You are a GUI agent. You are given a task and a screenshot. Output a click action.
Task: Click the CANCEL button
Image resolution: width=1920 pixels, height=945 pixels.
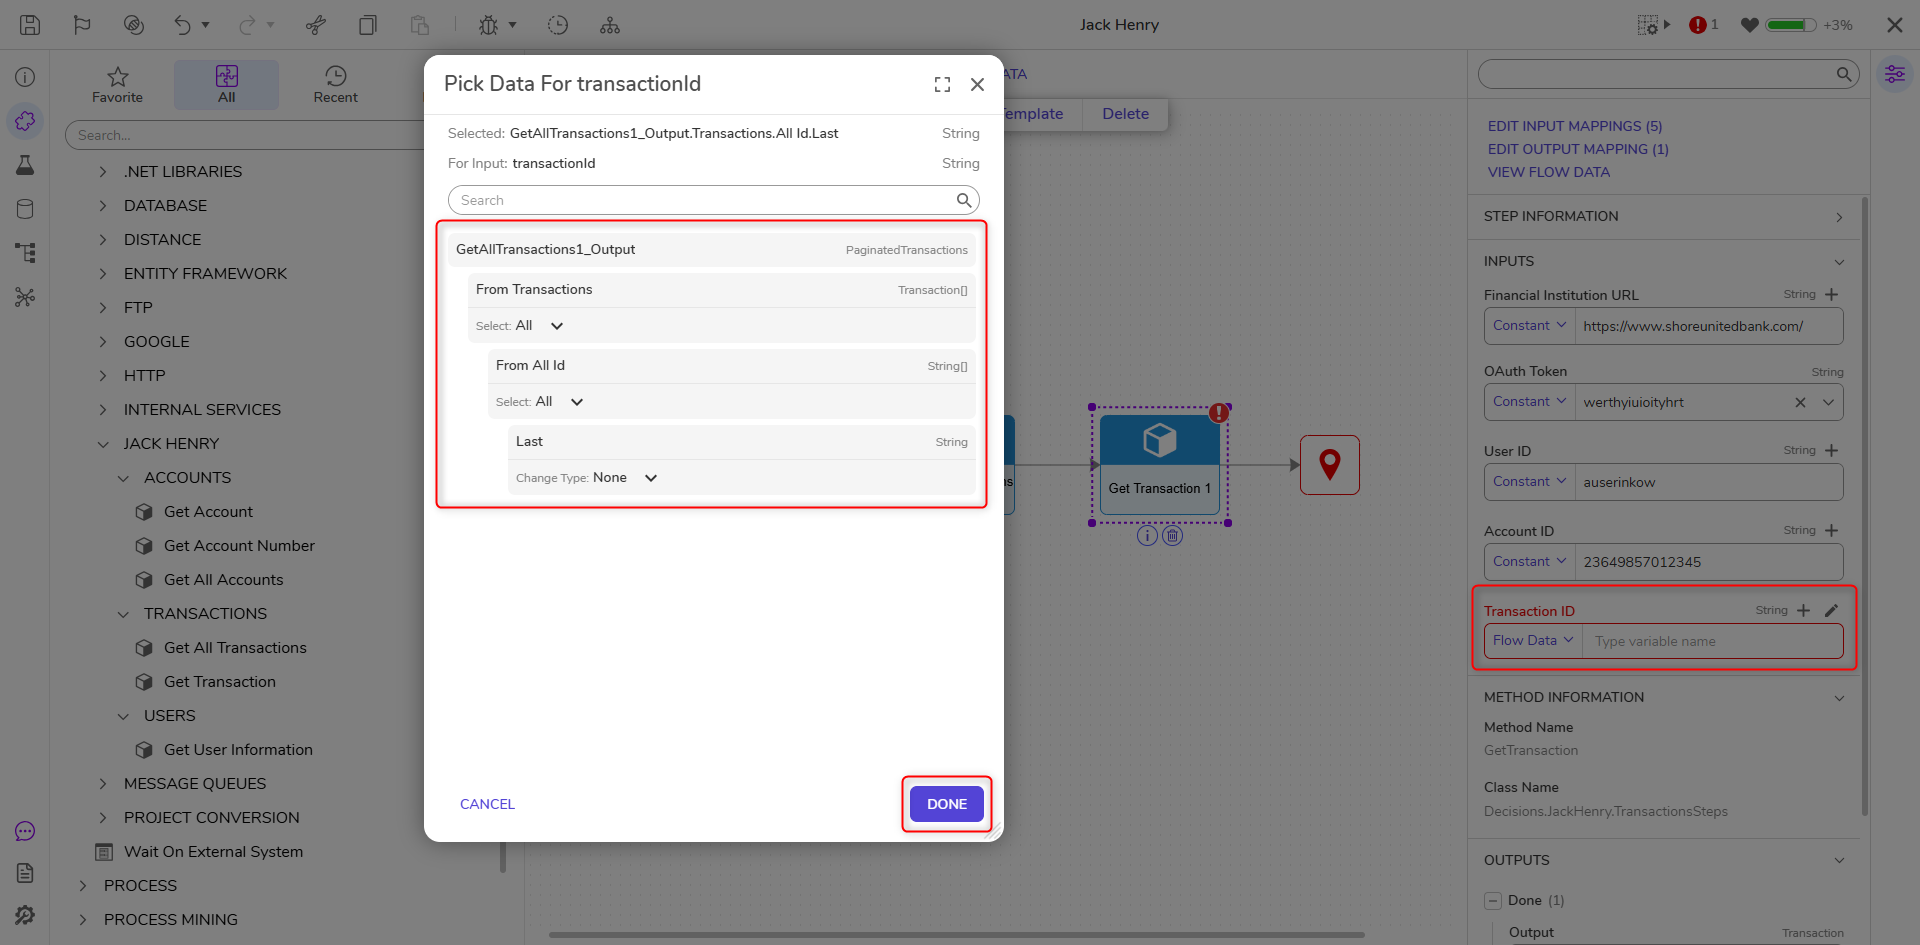tap(487, 804)
